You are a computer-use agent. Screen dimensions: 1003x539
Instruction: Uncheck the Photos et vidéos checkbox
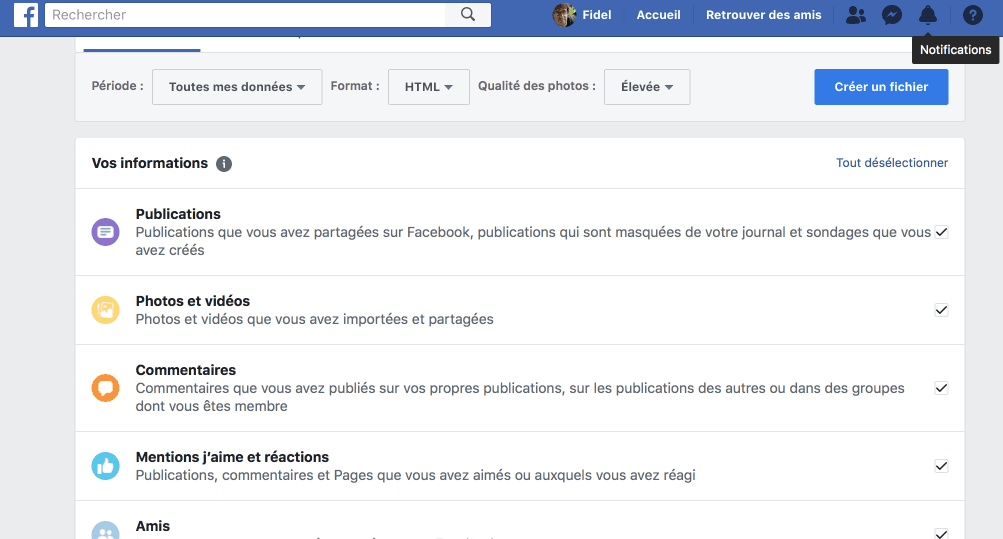point(941,310)
